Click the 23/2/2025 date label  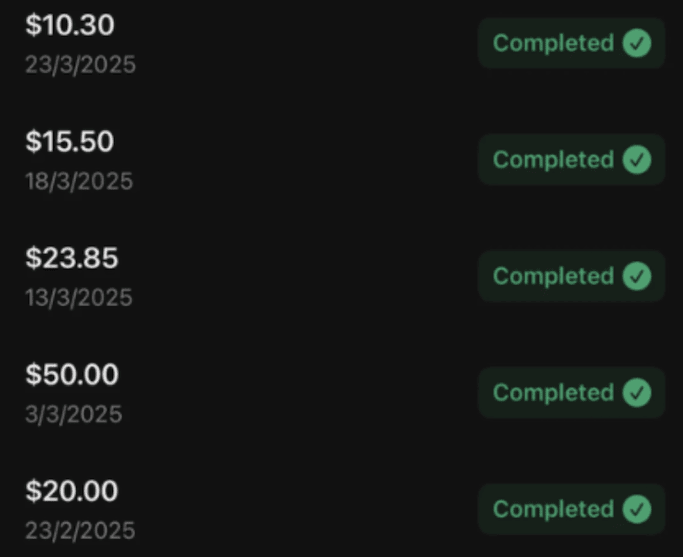pyautogui.click(x=80, y=530)
